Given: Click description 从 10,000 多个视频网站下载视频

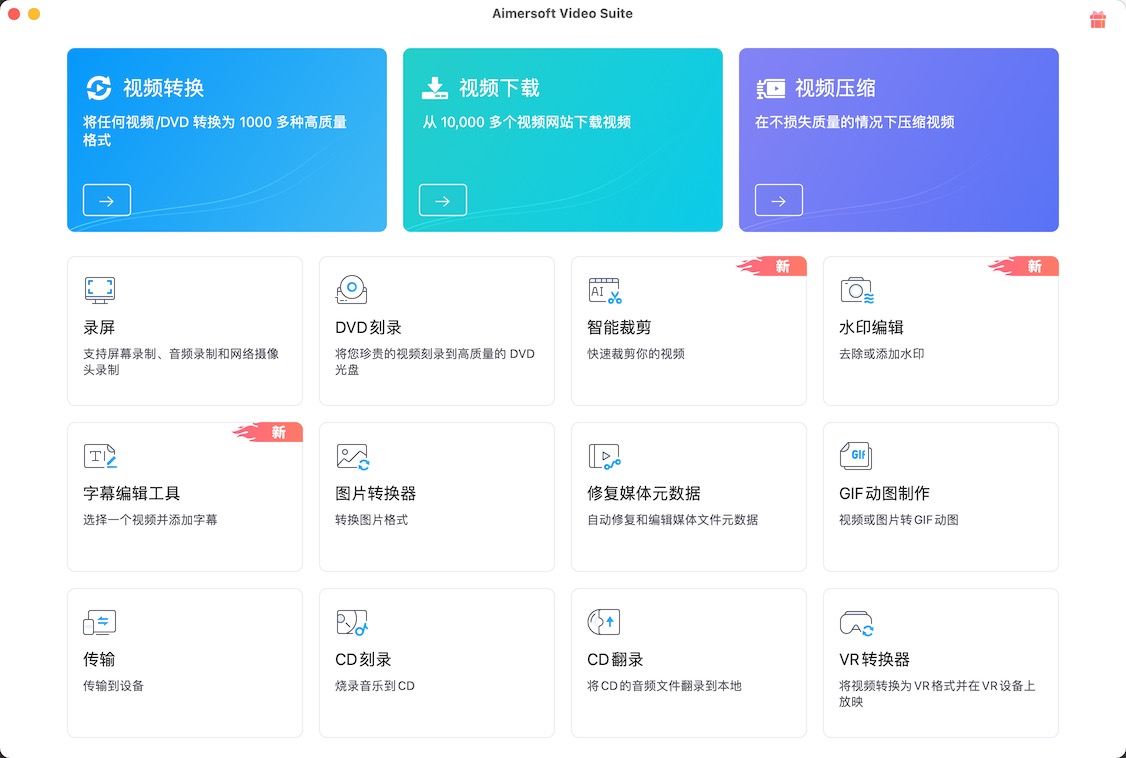Looking at the screenshot, I should point(526,122).
